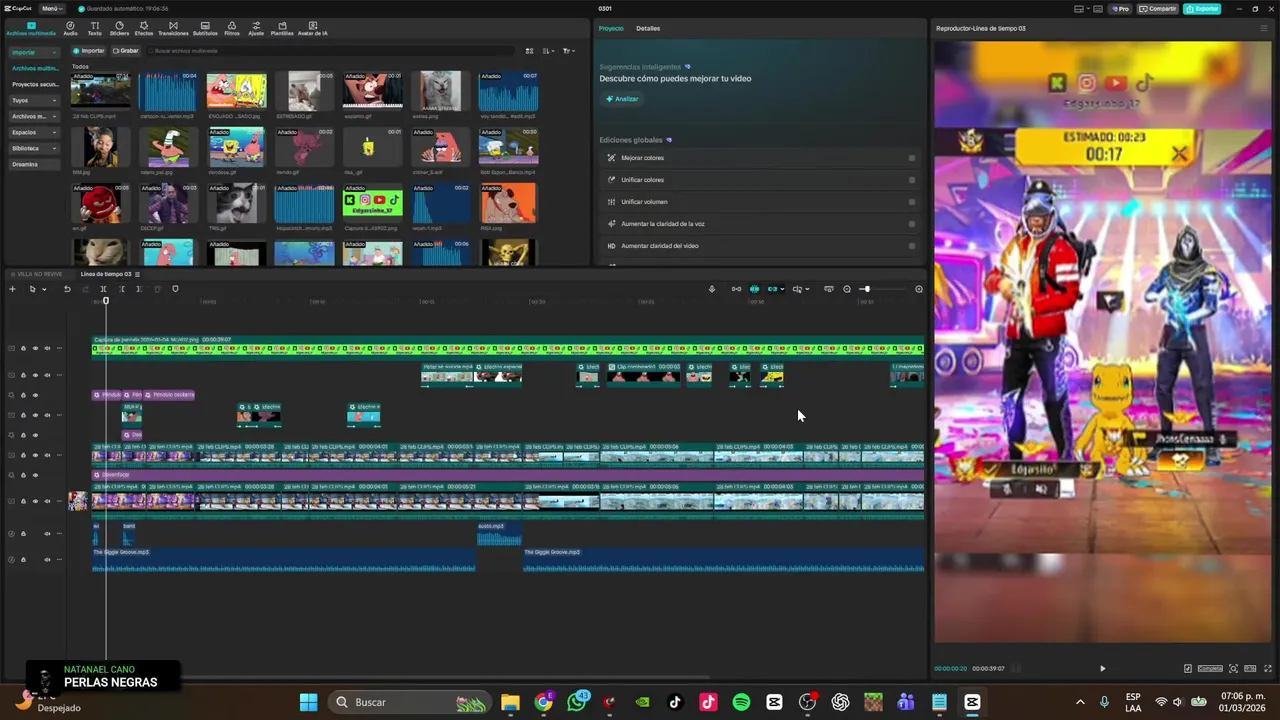
Task: Expand the Espacios sidebar section
Action: [35, 132]
